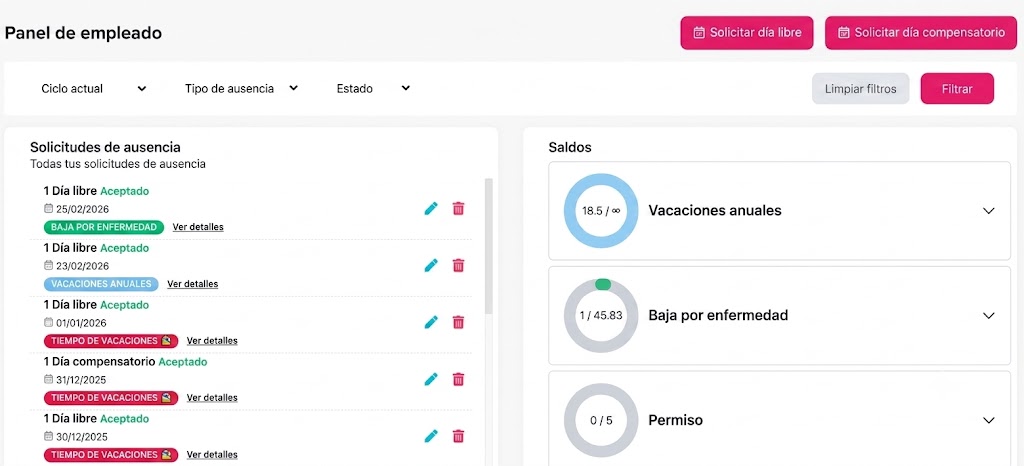
Task: Click calendar icon next to 01/01/2026
Action: point(48,322)
